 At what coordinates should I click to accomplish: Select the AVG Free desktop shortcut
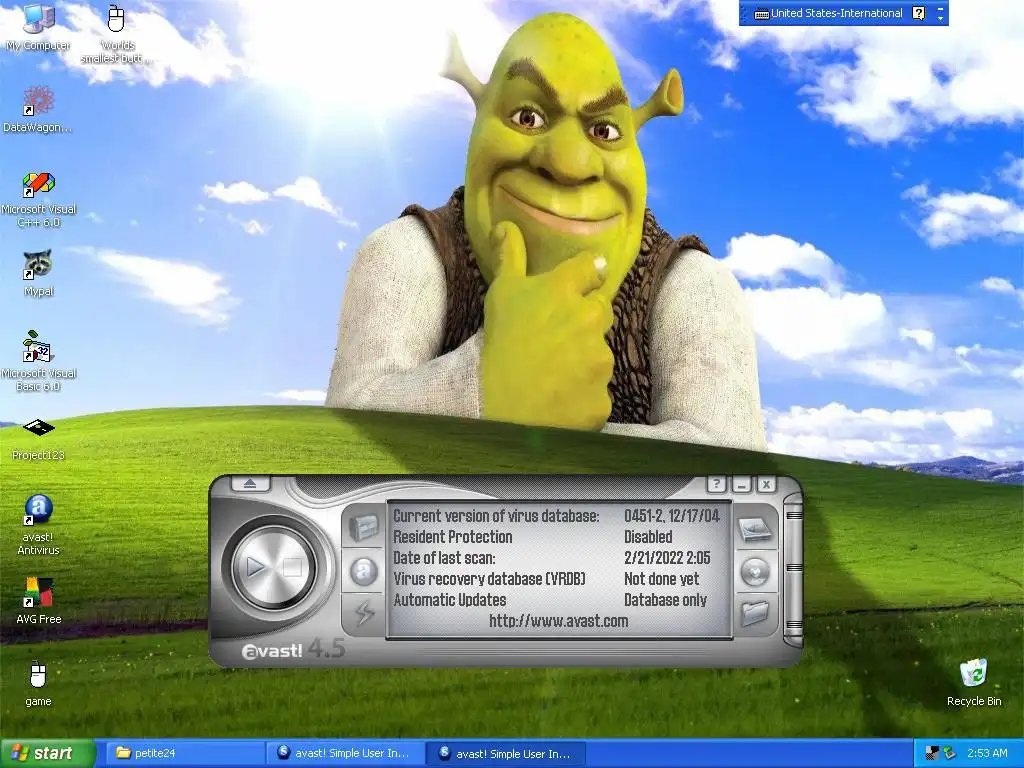(x=39, y=601)
